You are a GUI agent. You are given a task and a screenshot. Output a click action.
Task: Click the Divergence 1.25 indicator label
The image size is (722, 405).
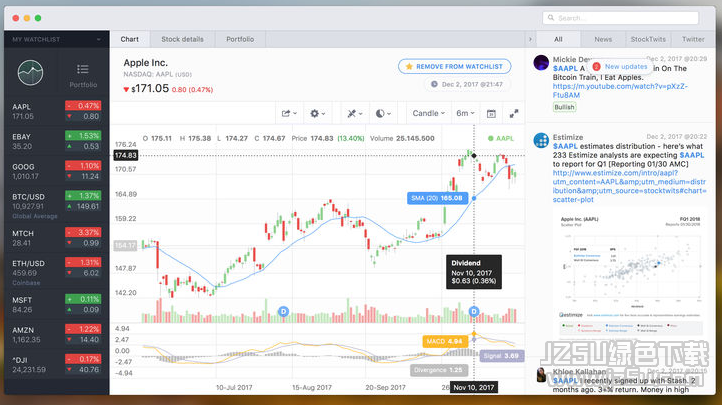439,370
